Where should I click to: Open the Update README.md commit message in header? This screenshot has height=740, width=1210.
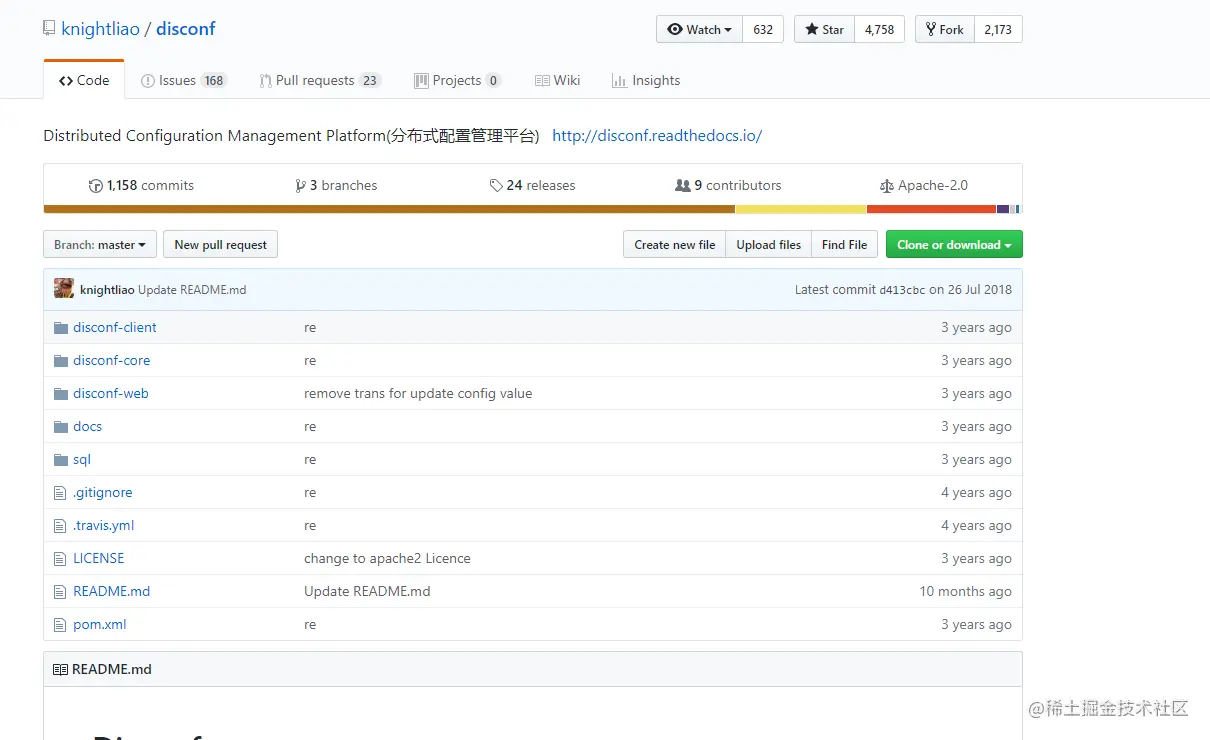(x=192, y=290)
